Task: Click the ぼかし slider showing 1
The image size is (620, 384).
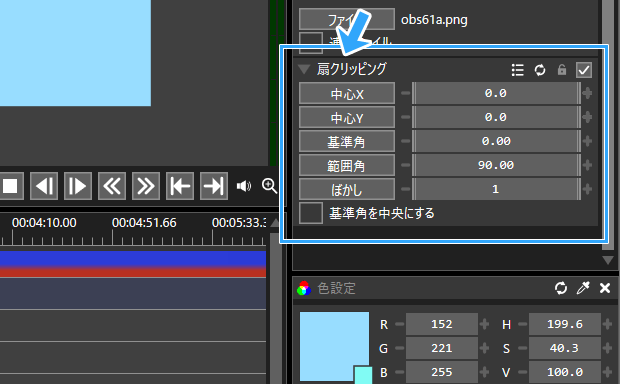Action: [x=496, y=189]
